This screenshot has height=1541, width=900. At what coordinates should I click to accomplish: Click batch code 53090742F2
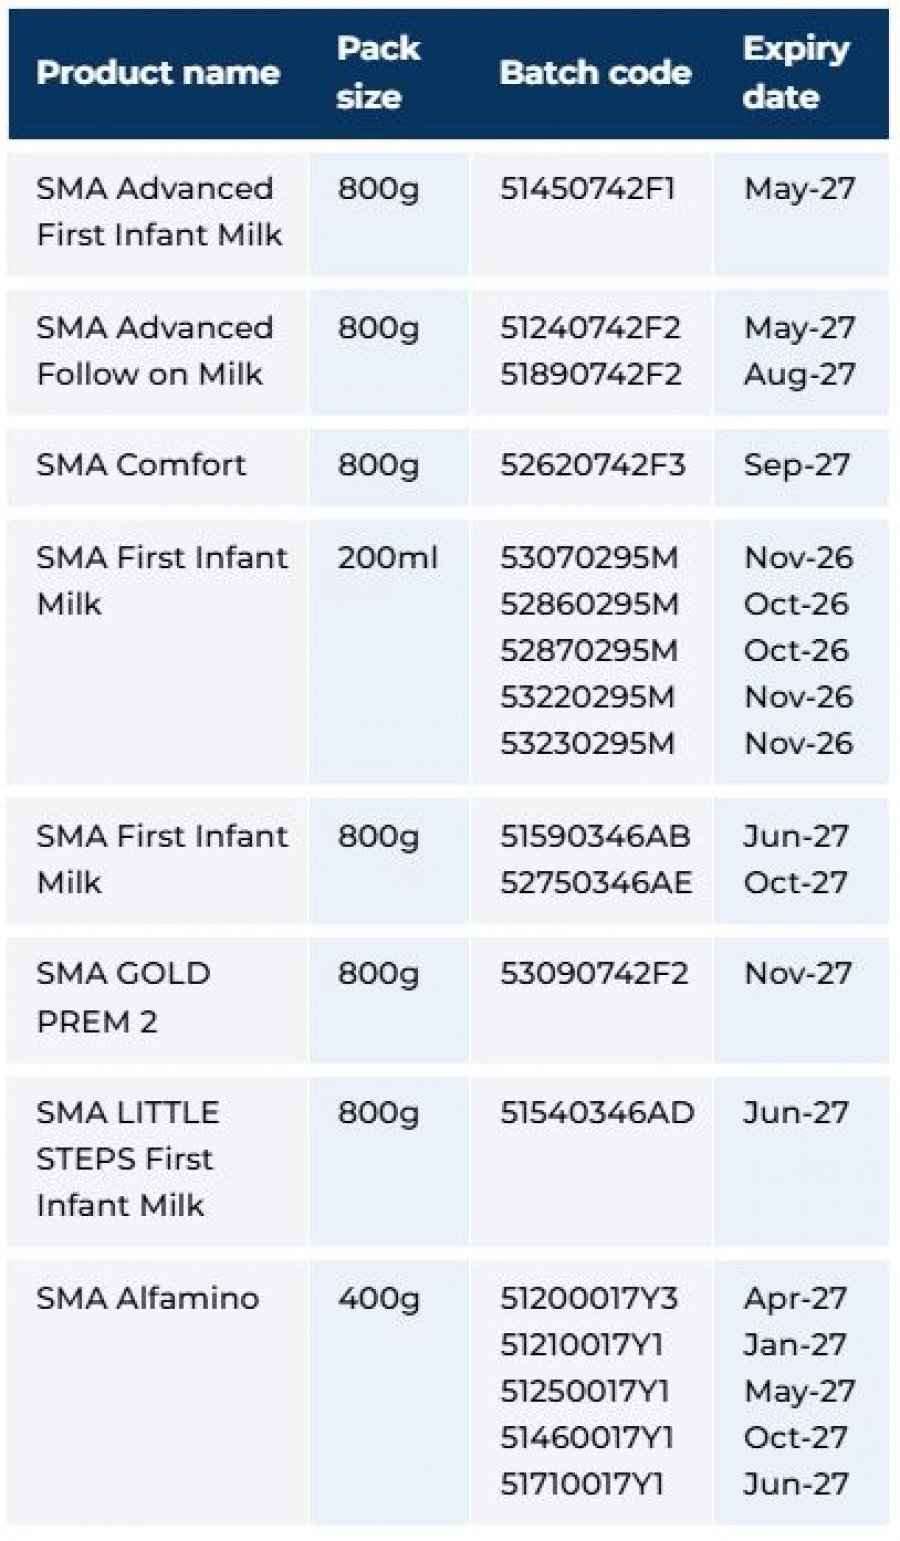594,974
